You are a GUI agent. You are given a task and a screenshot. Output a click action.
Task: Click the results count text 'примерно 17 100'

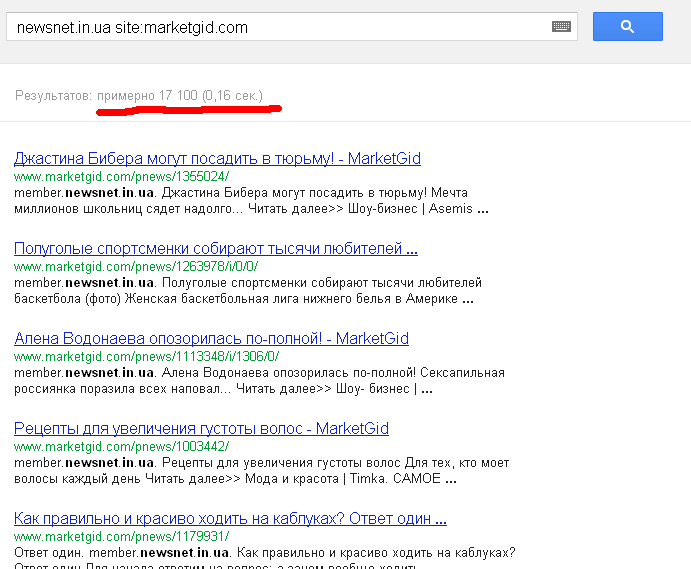(147, 95)
